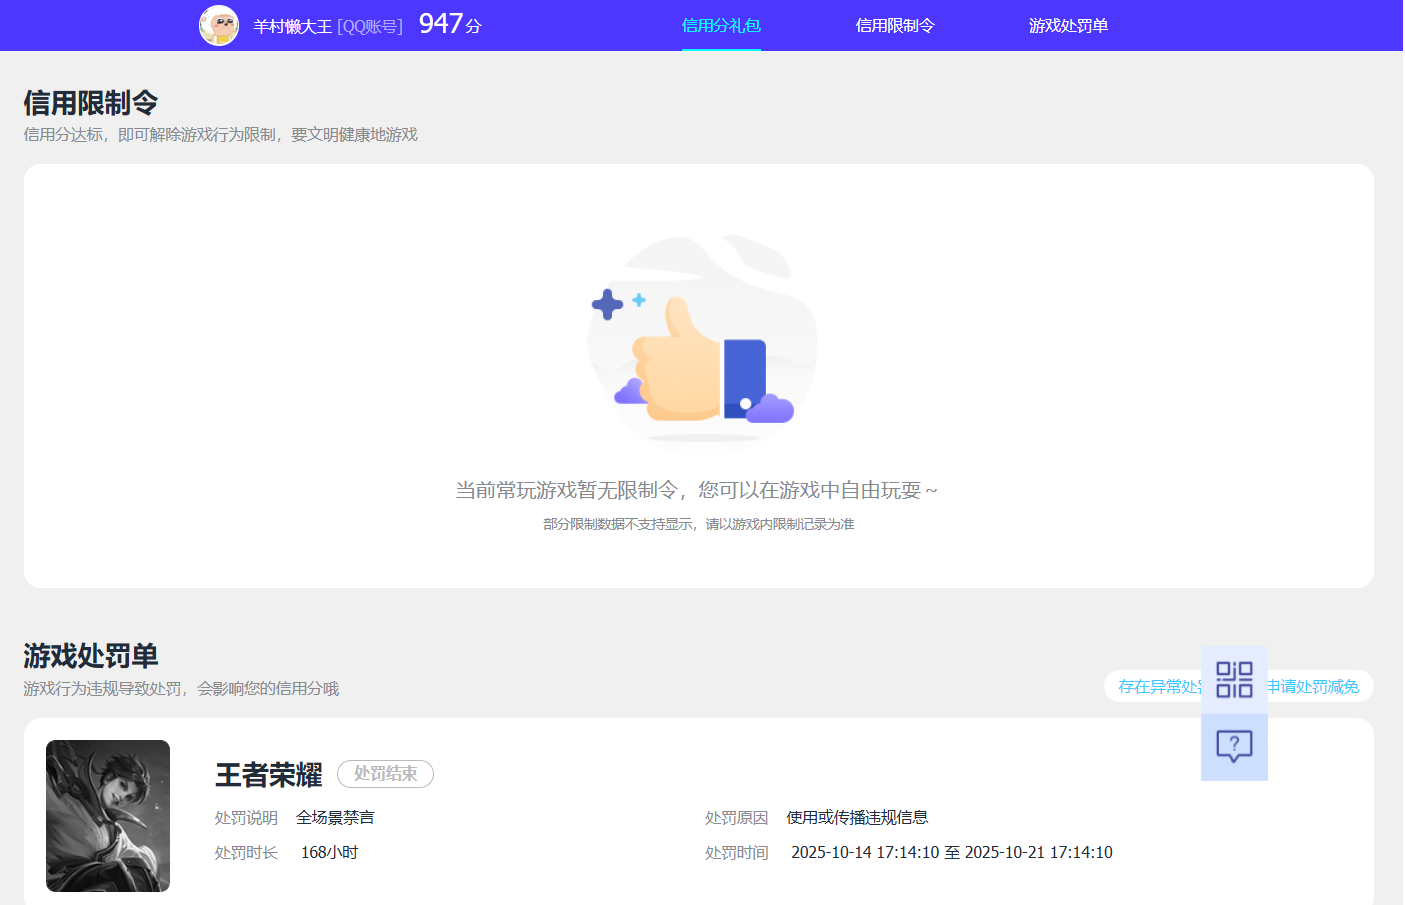The height and width of the screenshot is (905, 1405).
Task: Select the active 信用分礼包 tab
Action: [721, 26]
